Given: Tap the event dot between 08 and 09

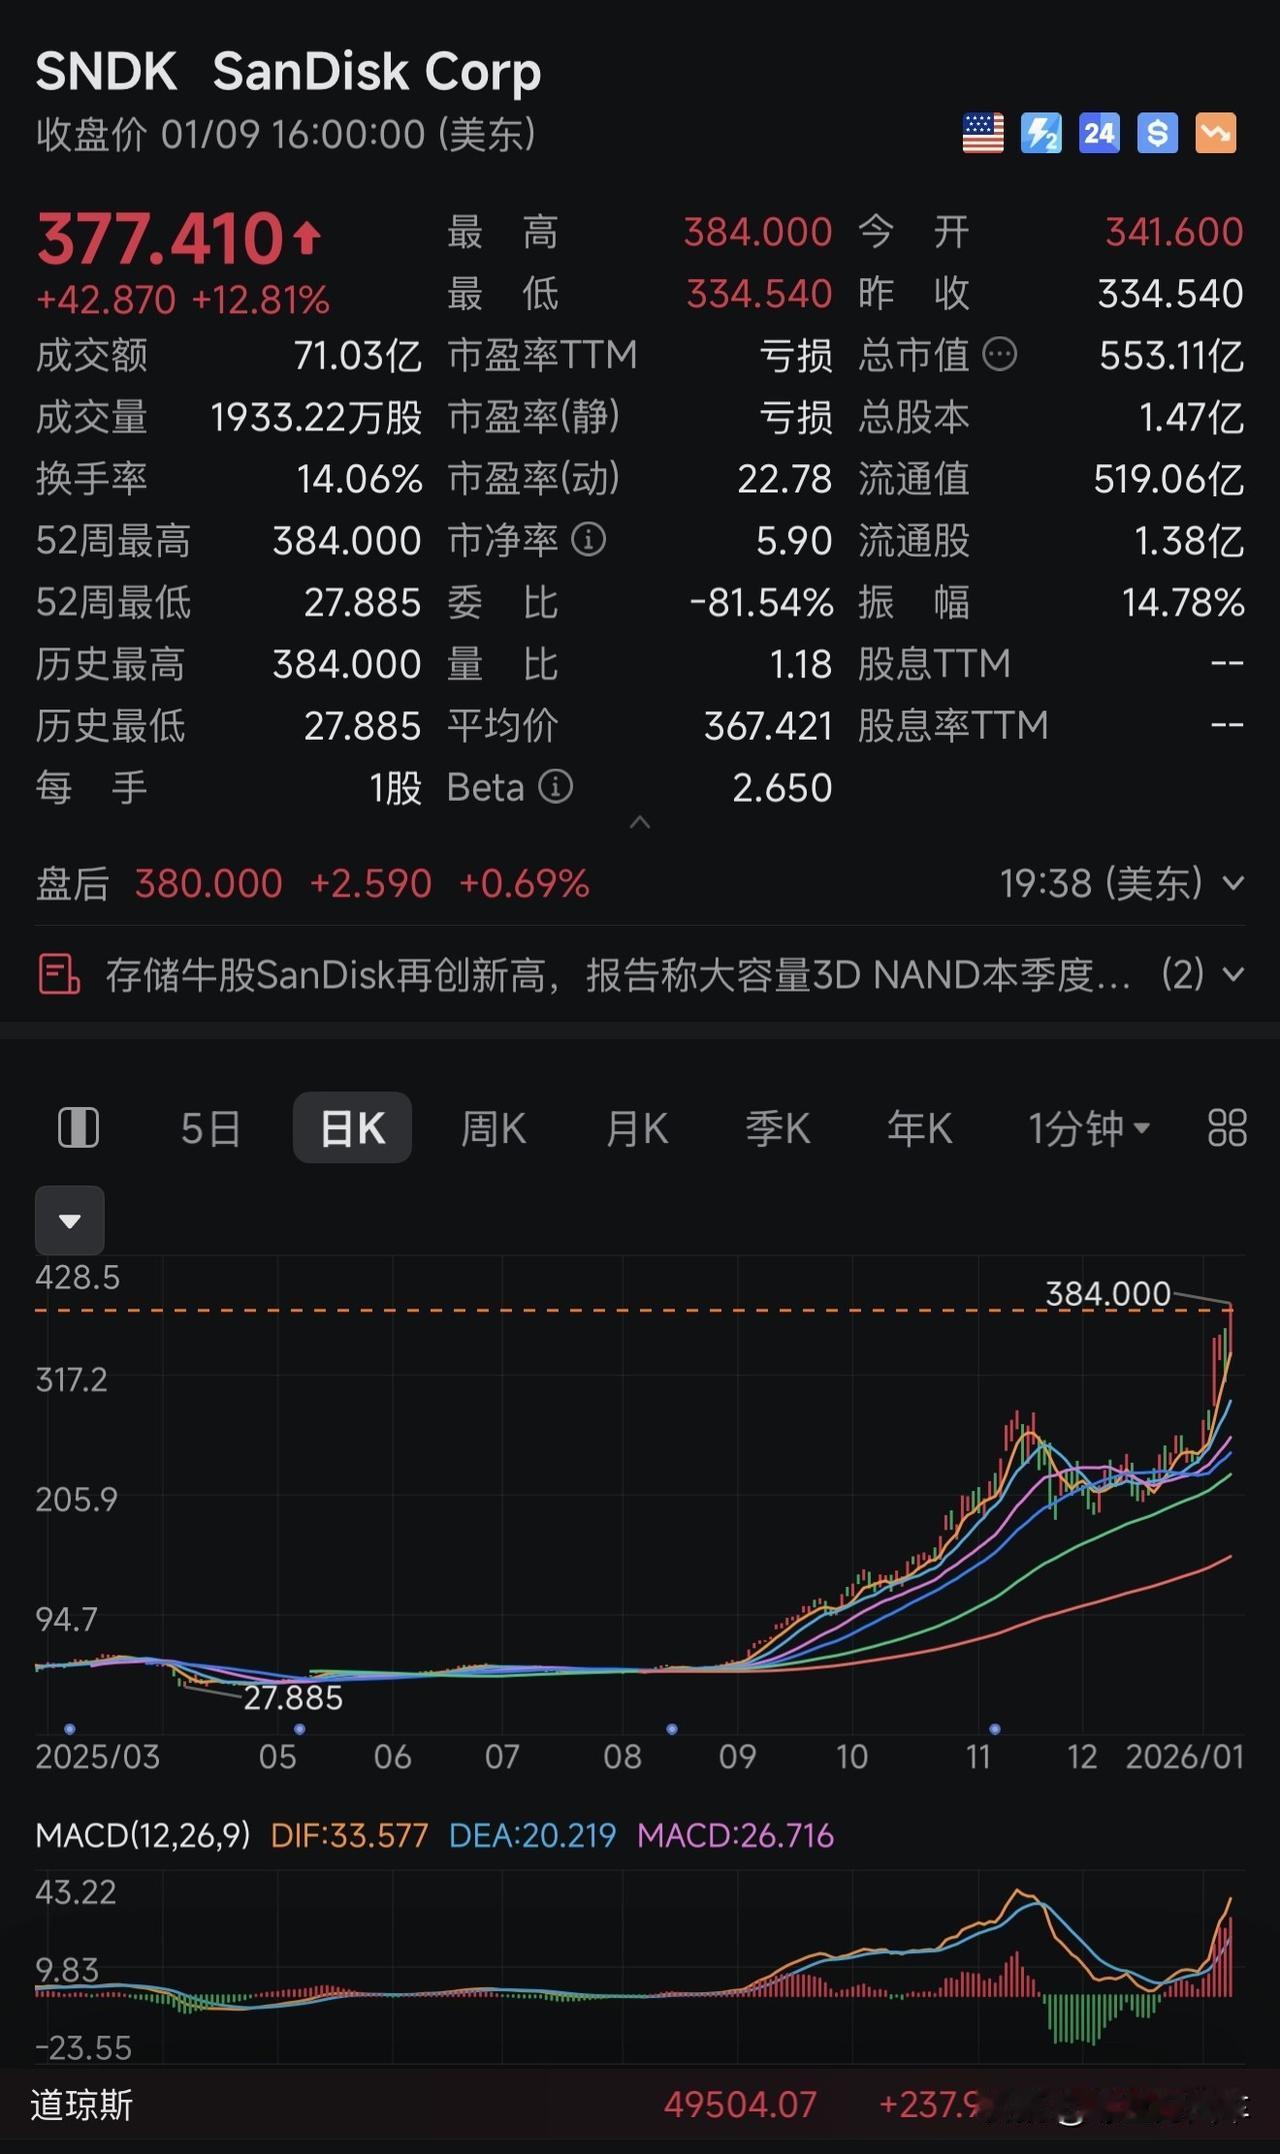Looking at the screenshot, I should (x=672, y=1728).
